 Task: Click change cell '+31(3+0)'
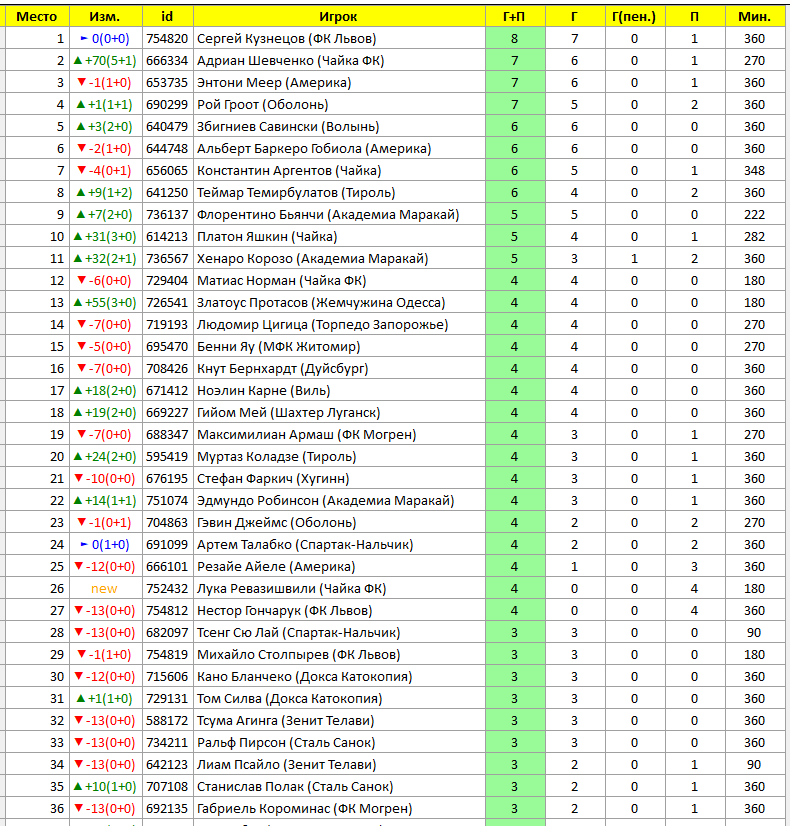105,237
